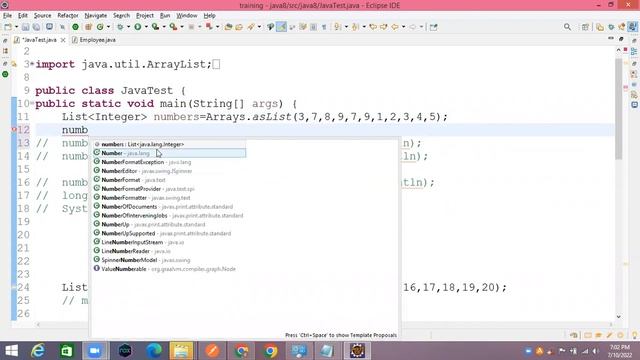The height and width of the screenshot is (360, 640).
Task: Switch to the Debug perspective icon
Action: pyautogui.click(x=611, y=27)
